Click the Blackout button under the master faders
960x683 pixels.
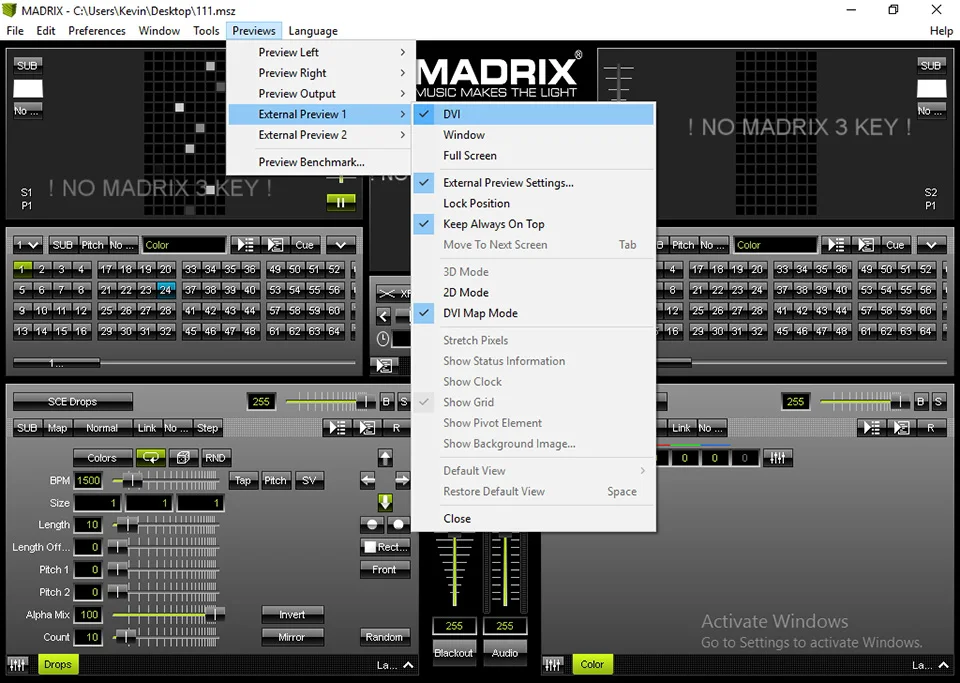pos(454,652)
